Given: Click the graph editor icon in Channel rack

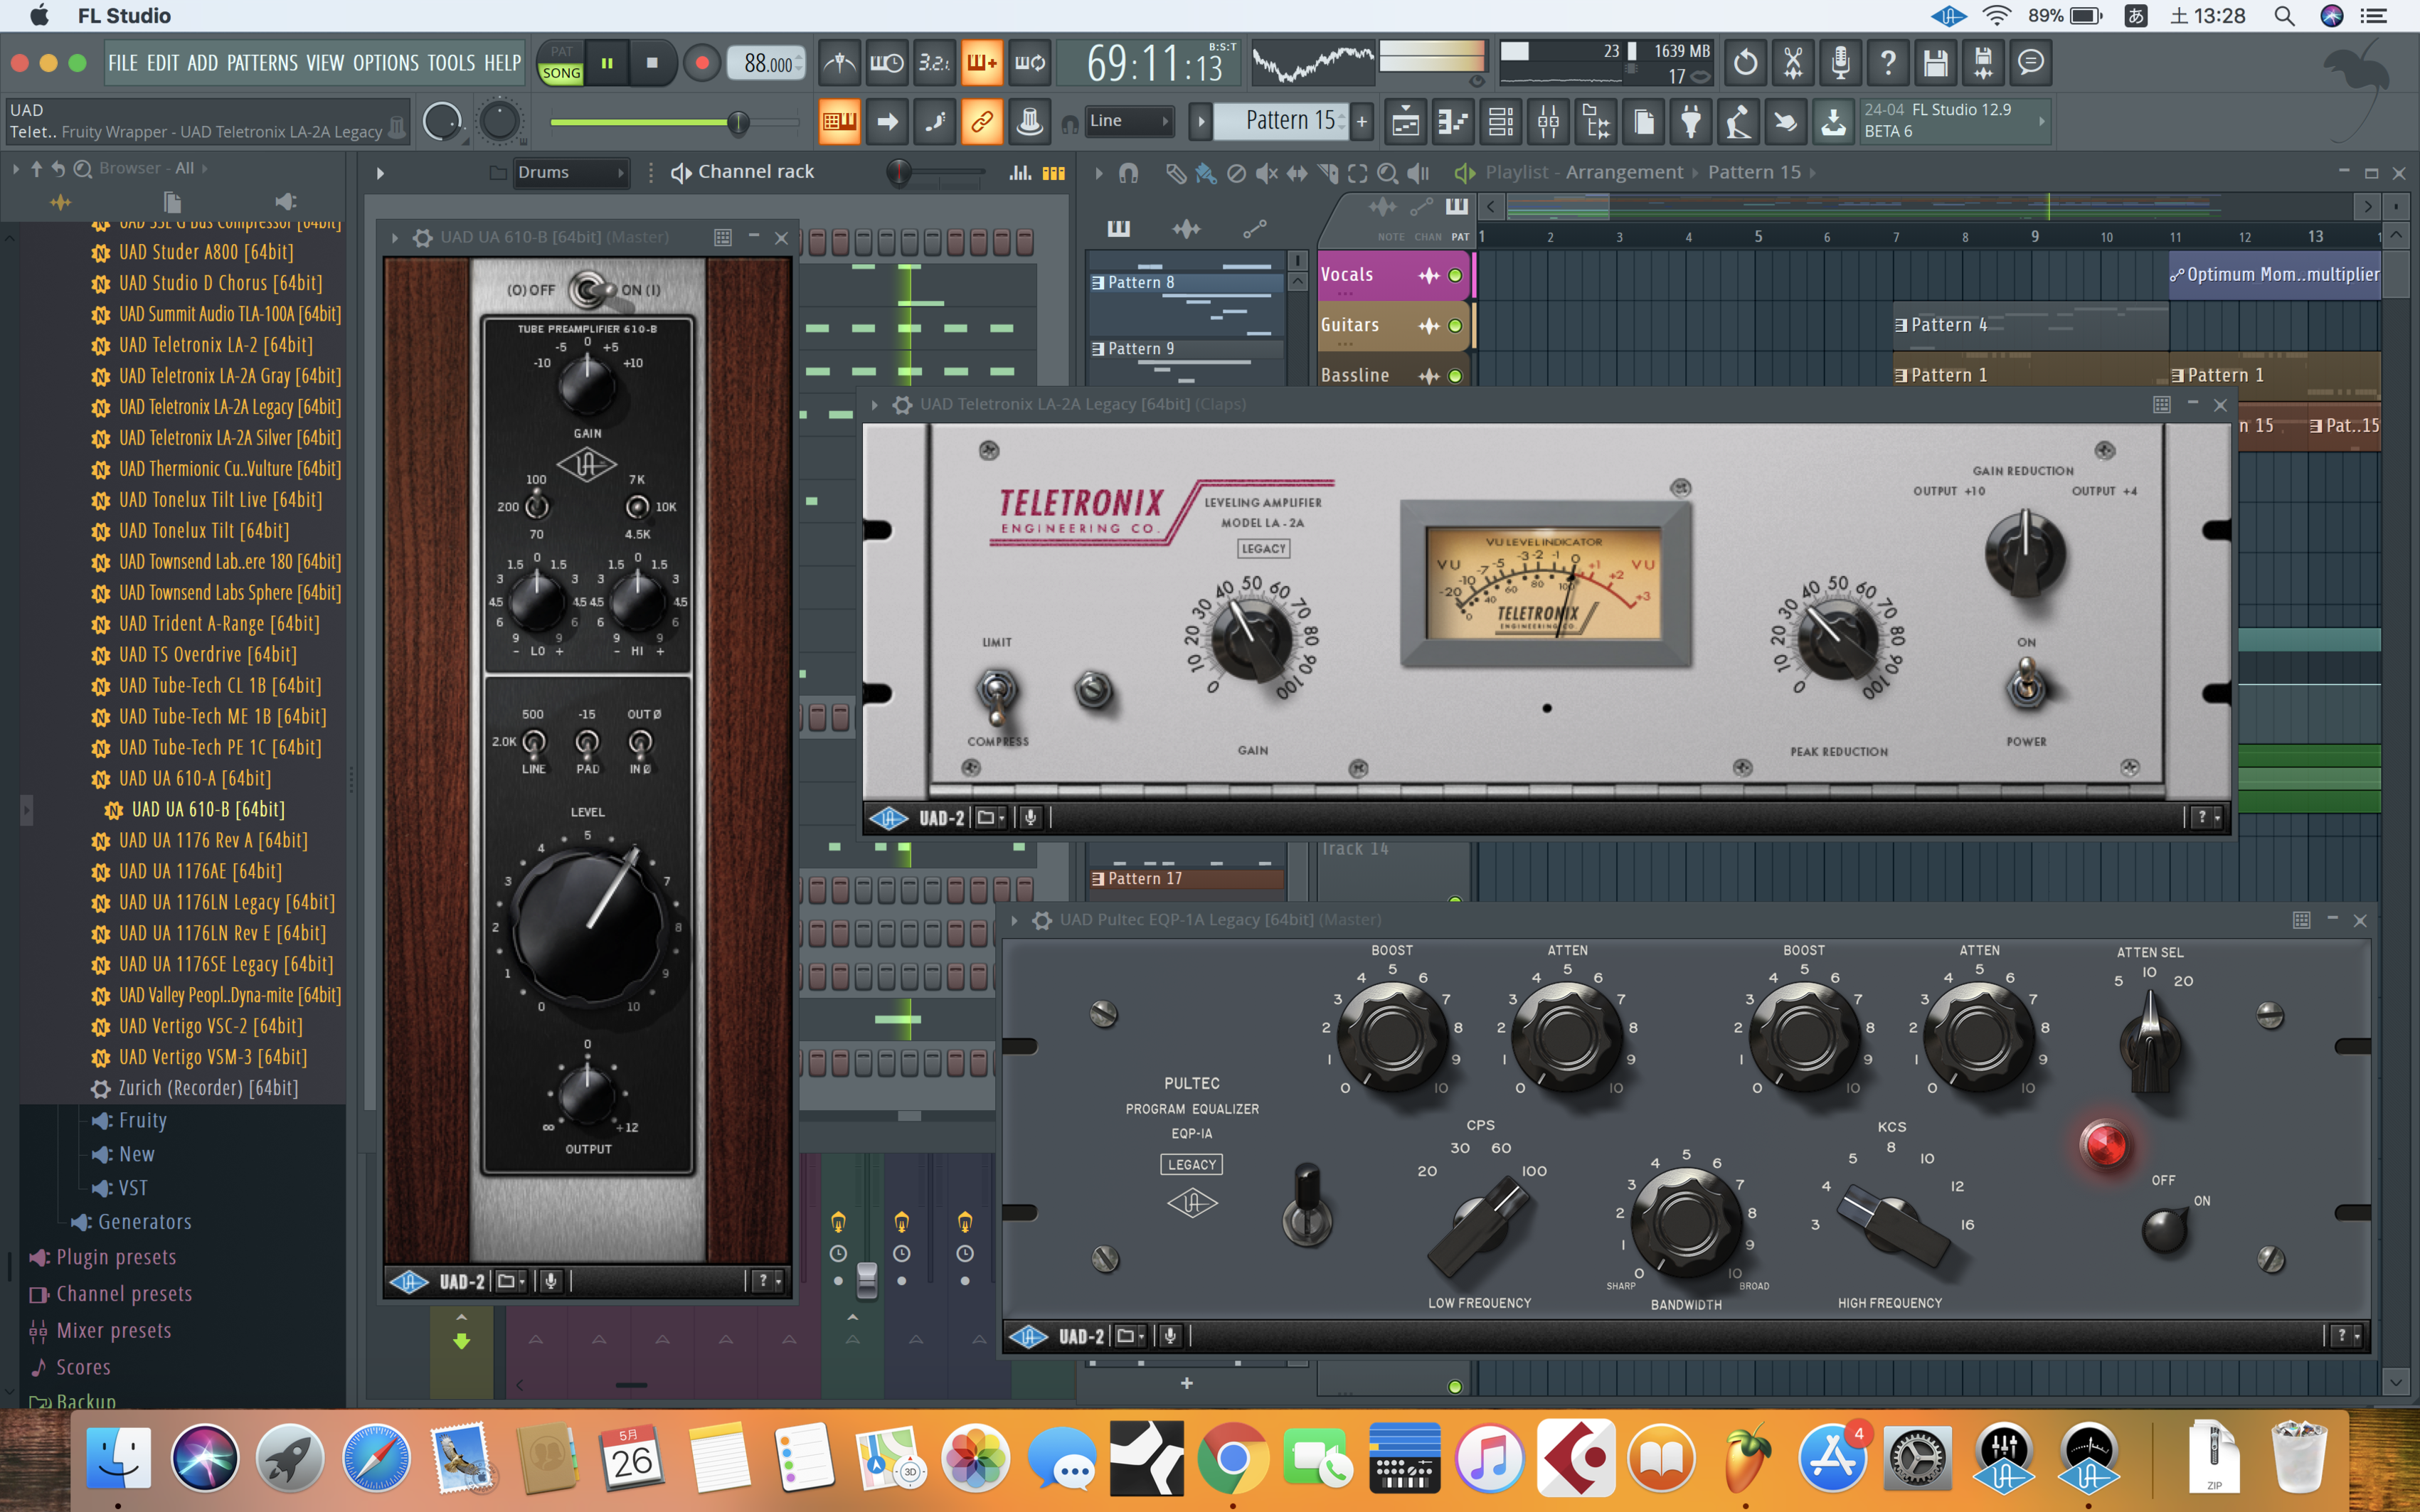Looking at the screenshot, I should pos(1020,173).
